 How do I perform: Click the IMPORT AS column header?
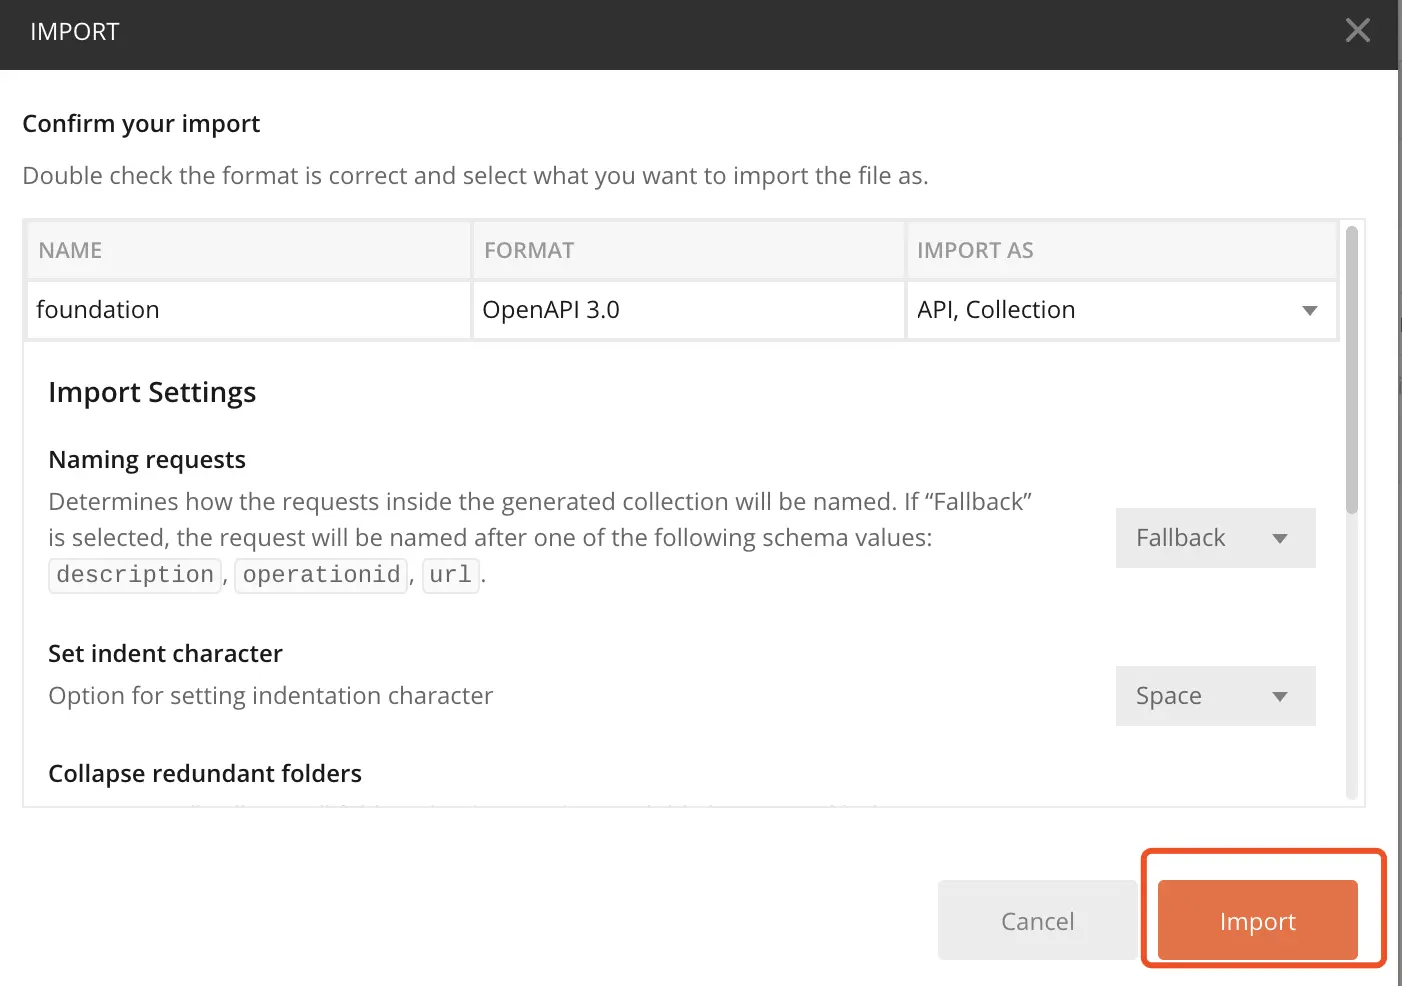(975, 250)
